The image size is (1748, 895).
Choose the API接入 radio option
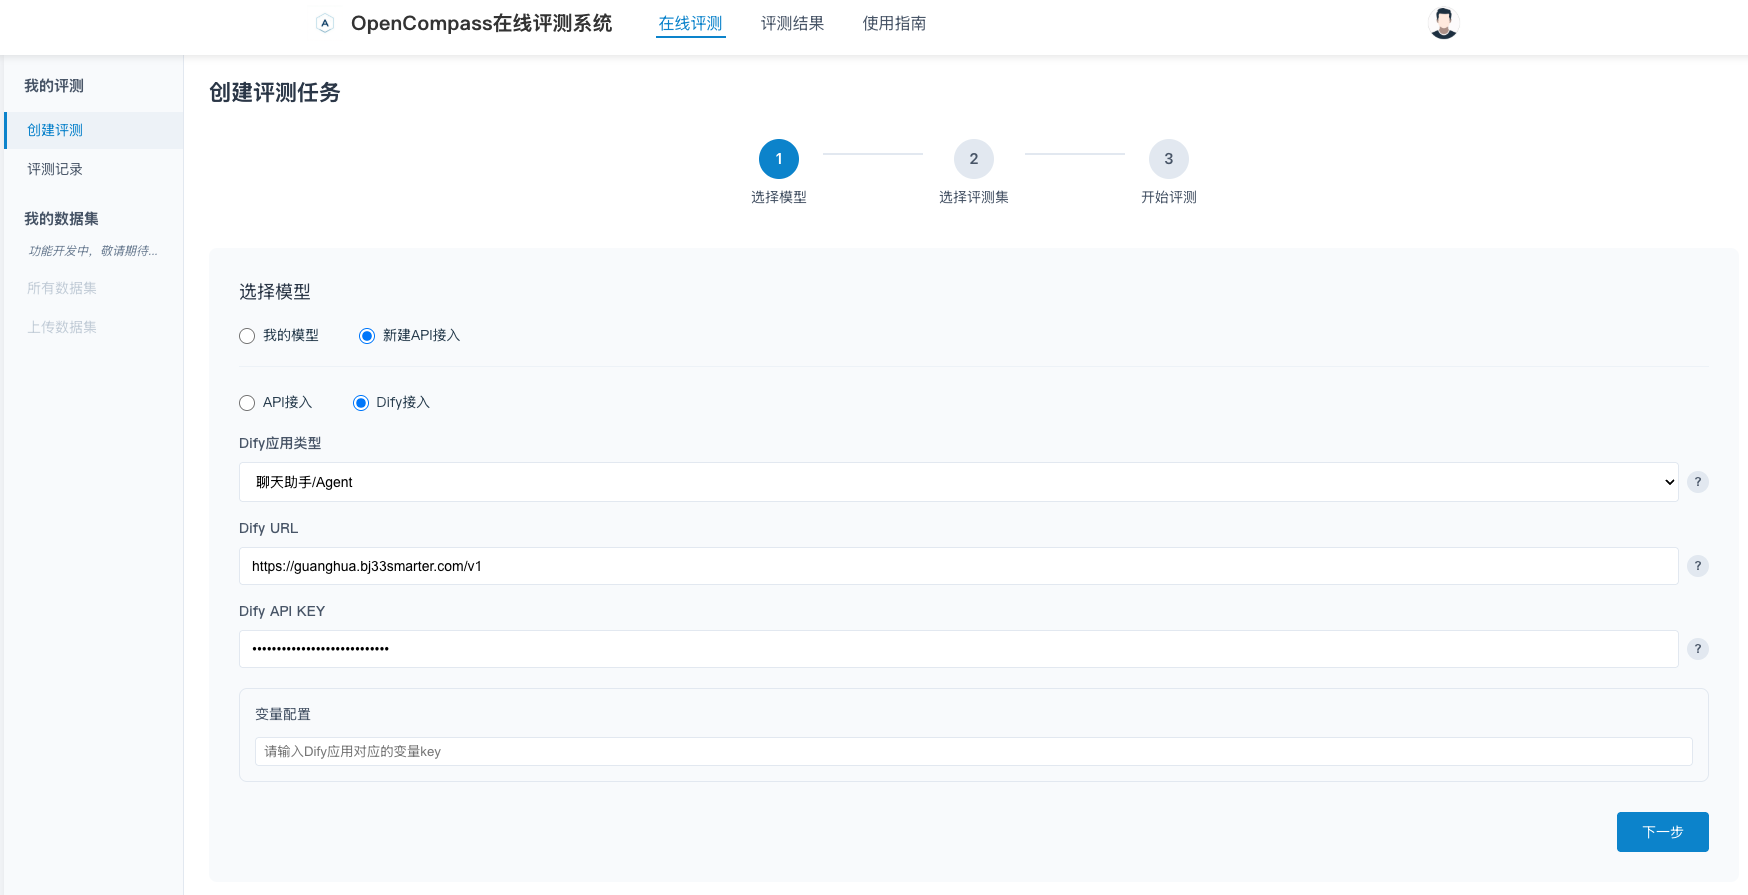pos(247,403)
